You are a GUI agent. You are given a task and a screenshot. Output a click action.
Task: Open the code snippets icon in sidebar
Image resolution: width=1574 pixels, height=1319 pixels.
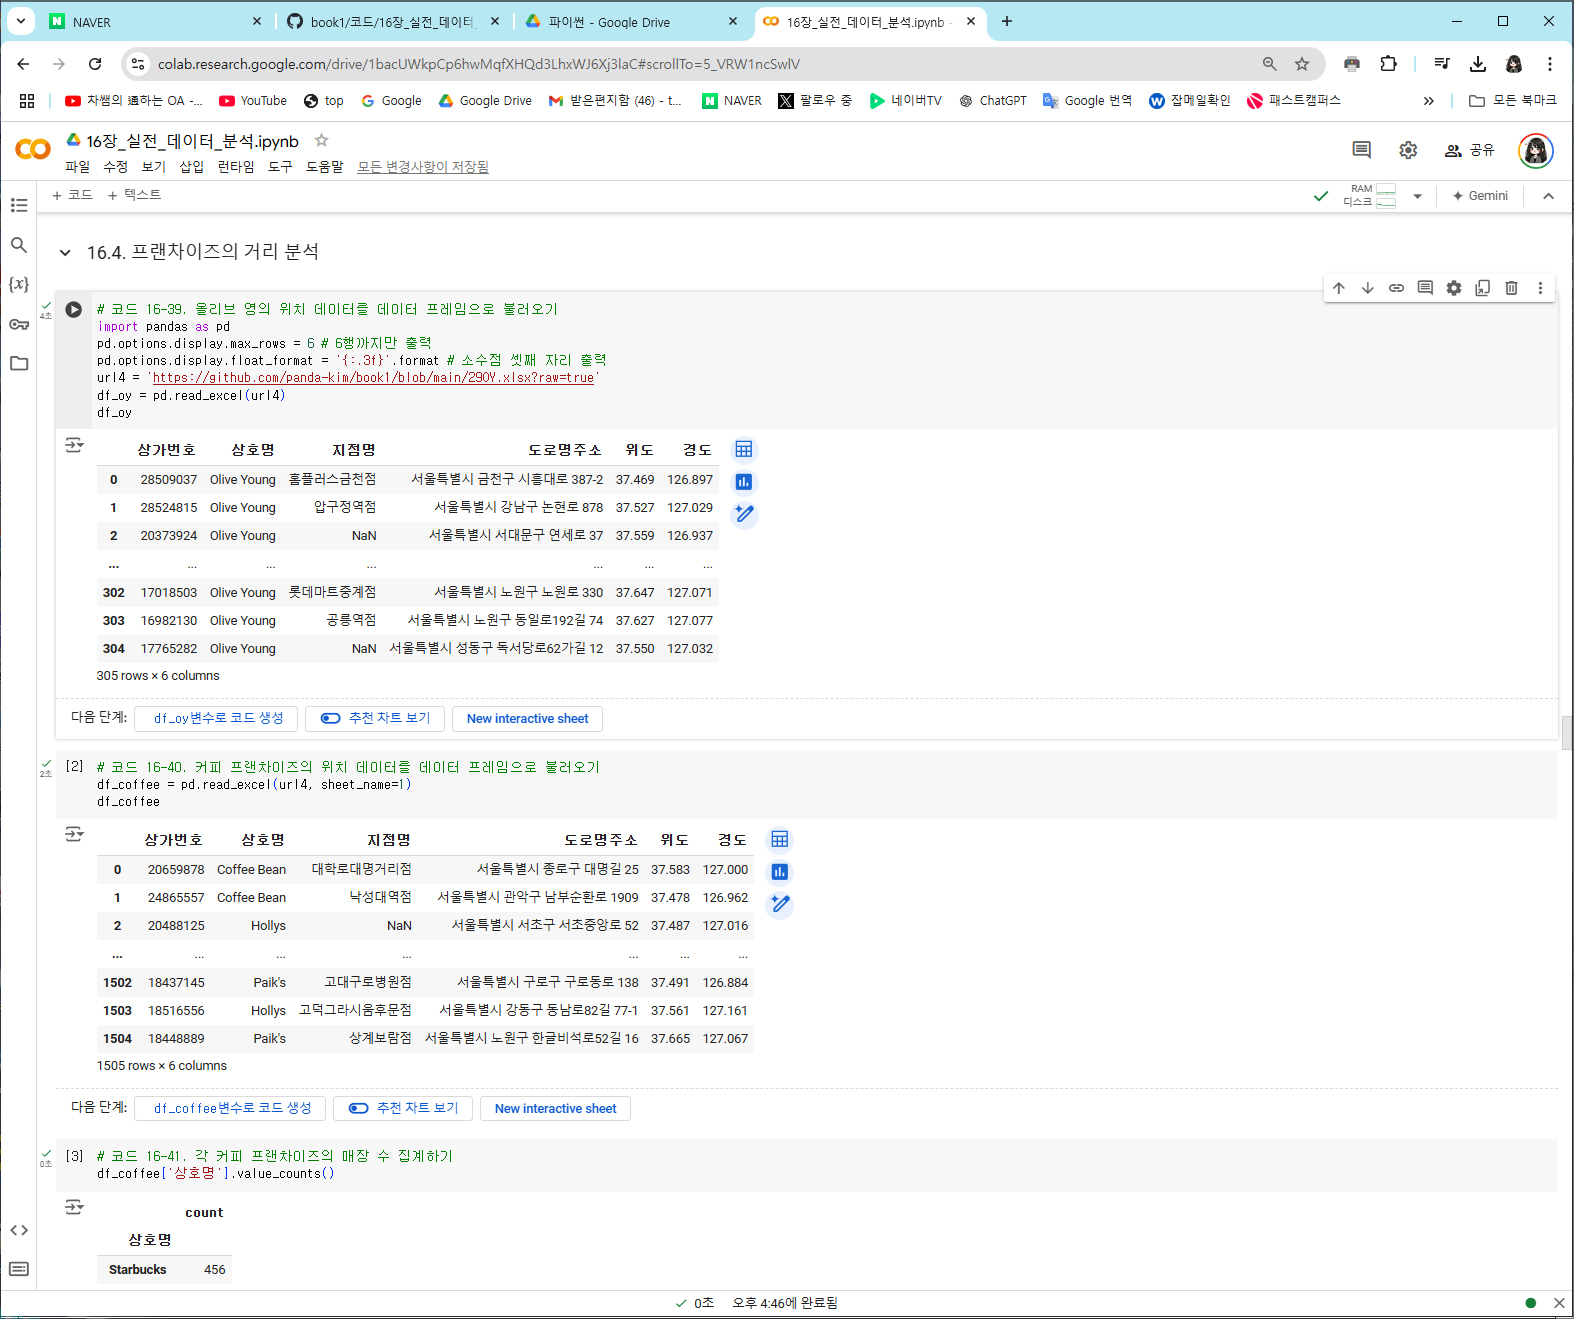click(x=19, y=1230)
